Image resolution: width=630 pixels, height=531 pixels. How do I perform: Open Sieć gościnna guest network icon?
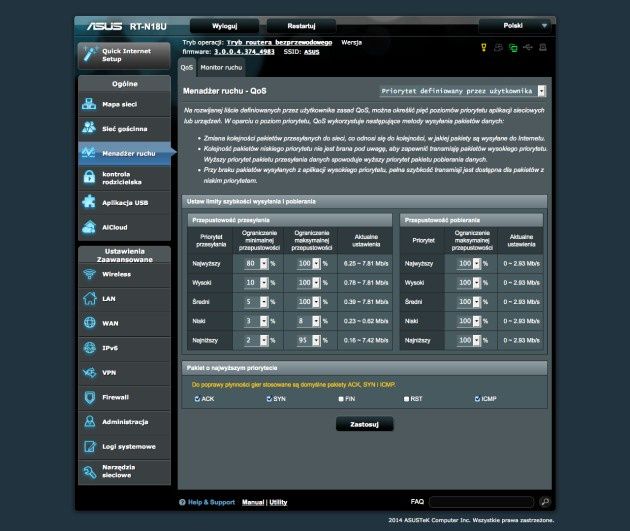click(x=89, y=128)
